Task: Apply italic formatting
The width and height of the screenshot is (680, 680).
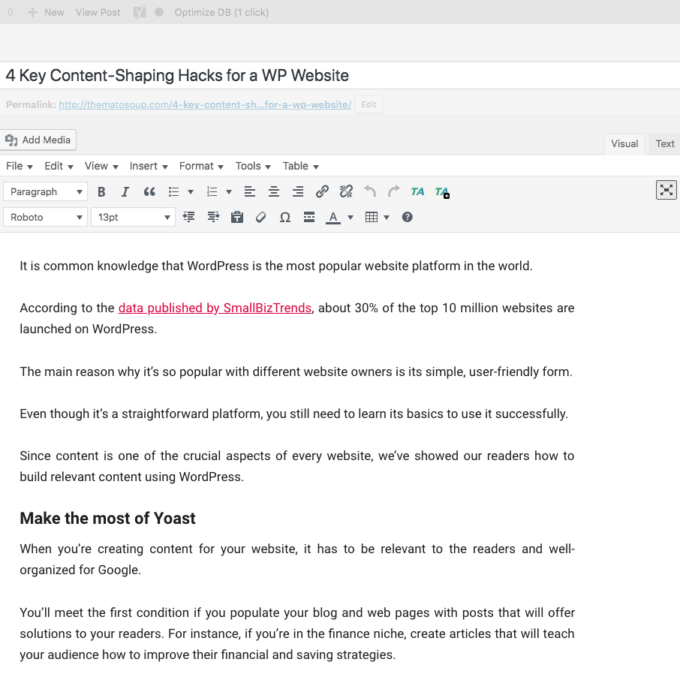Action: [x=125, y=191]
